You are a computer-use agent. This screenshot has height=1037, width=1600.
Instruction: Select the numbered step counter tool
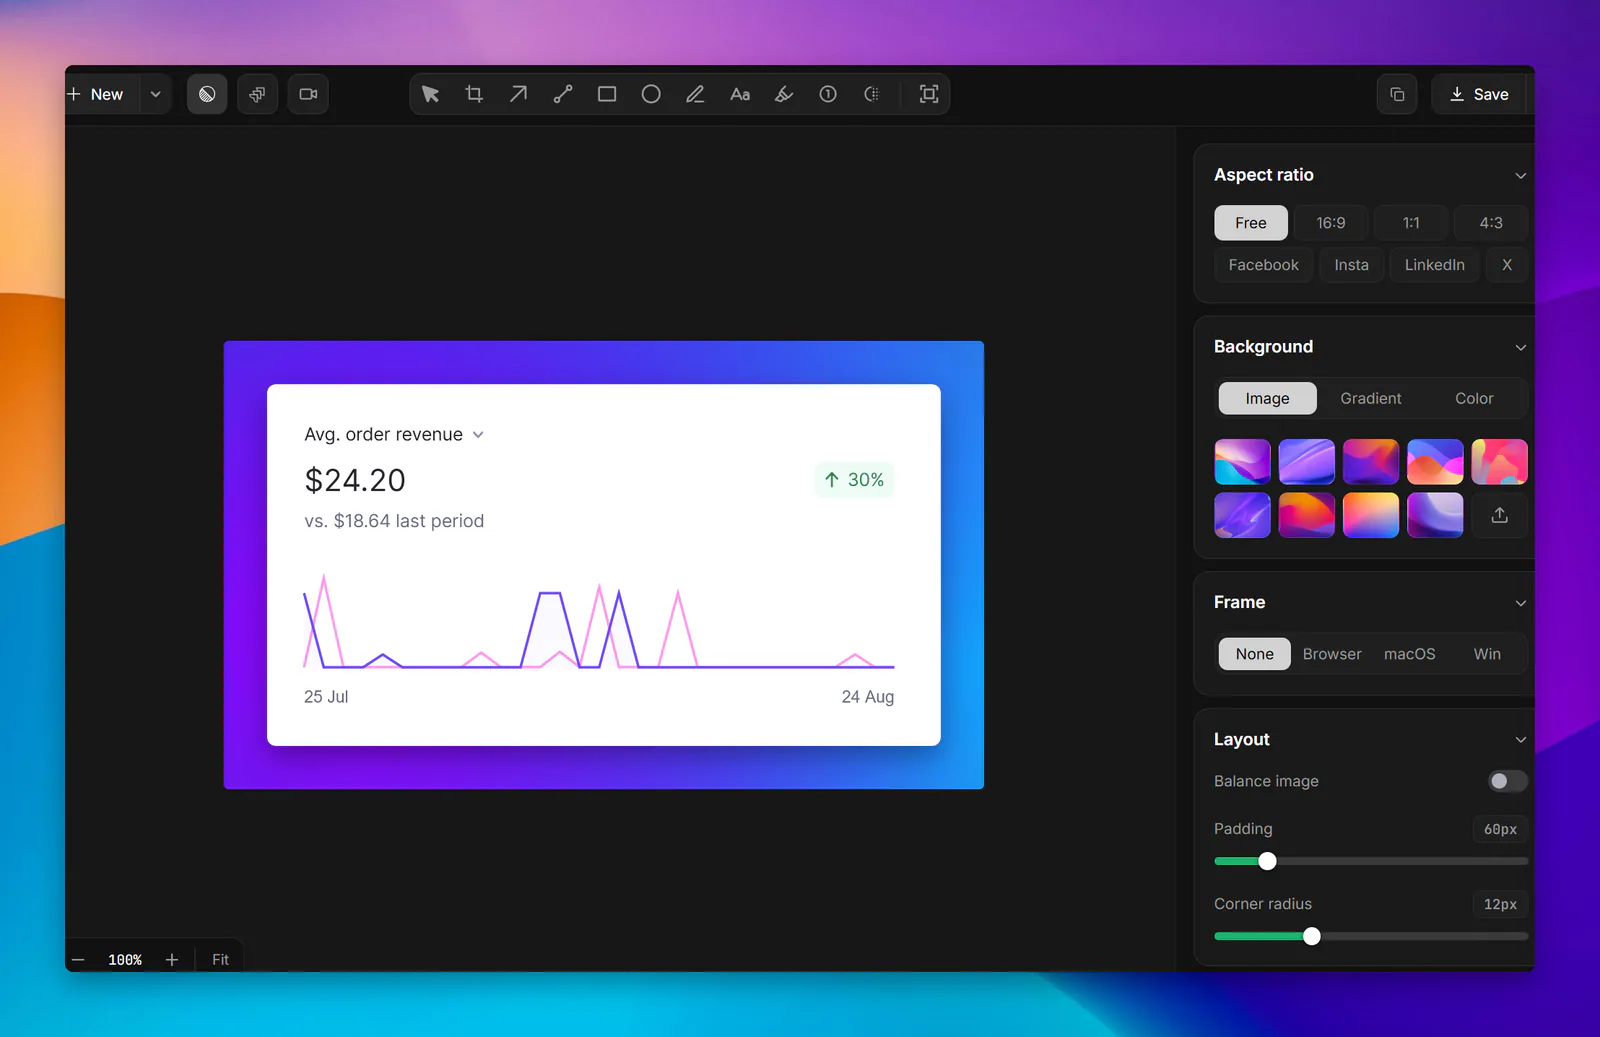pyautogui.click(x=828, y=94)
